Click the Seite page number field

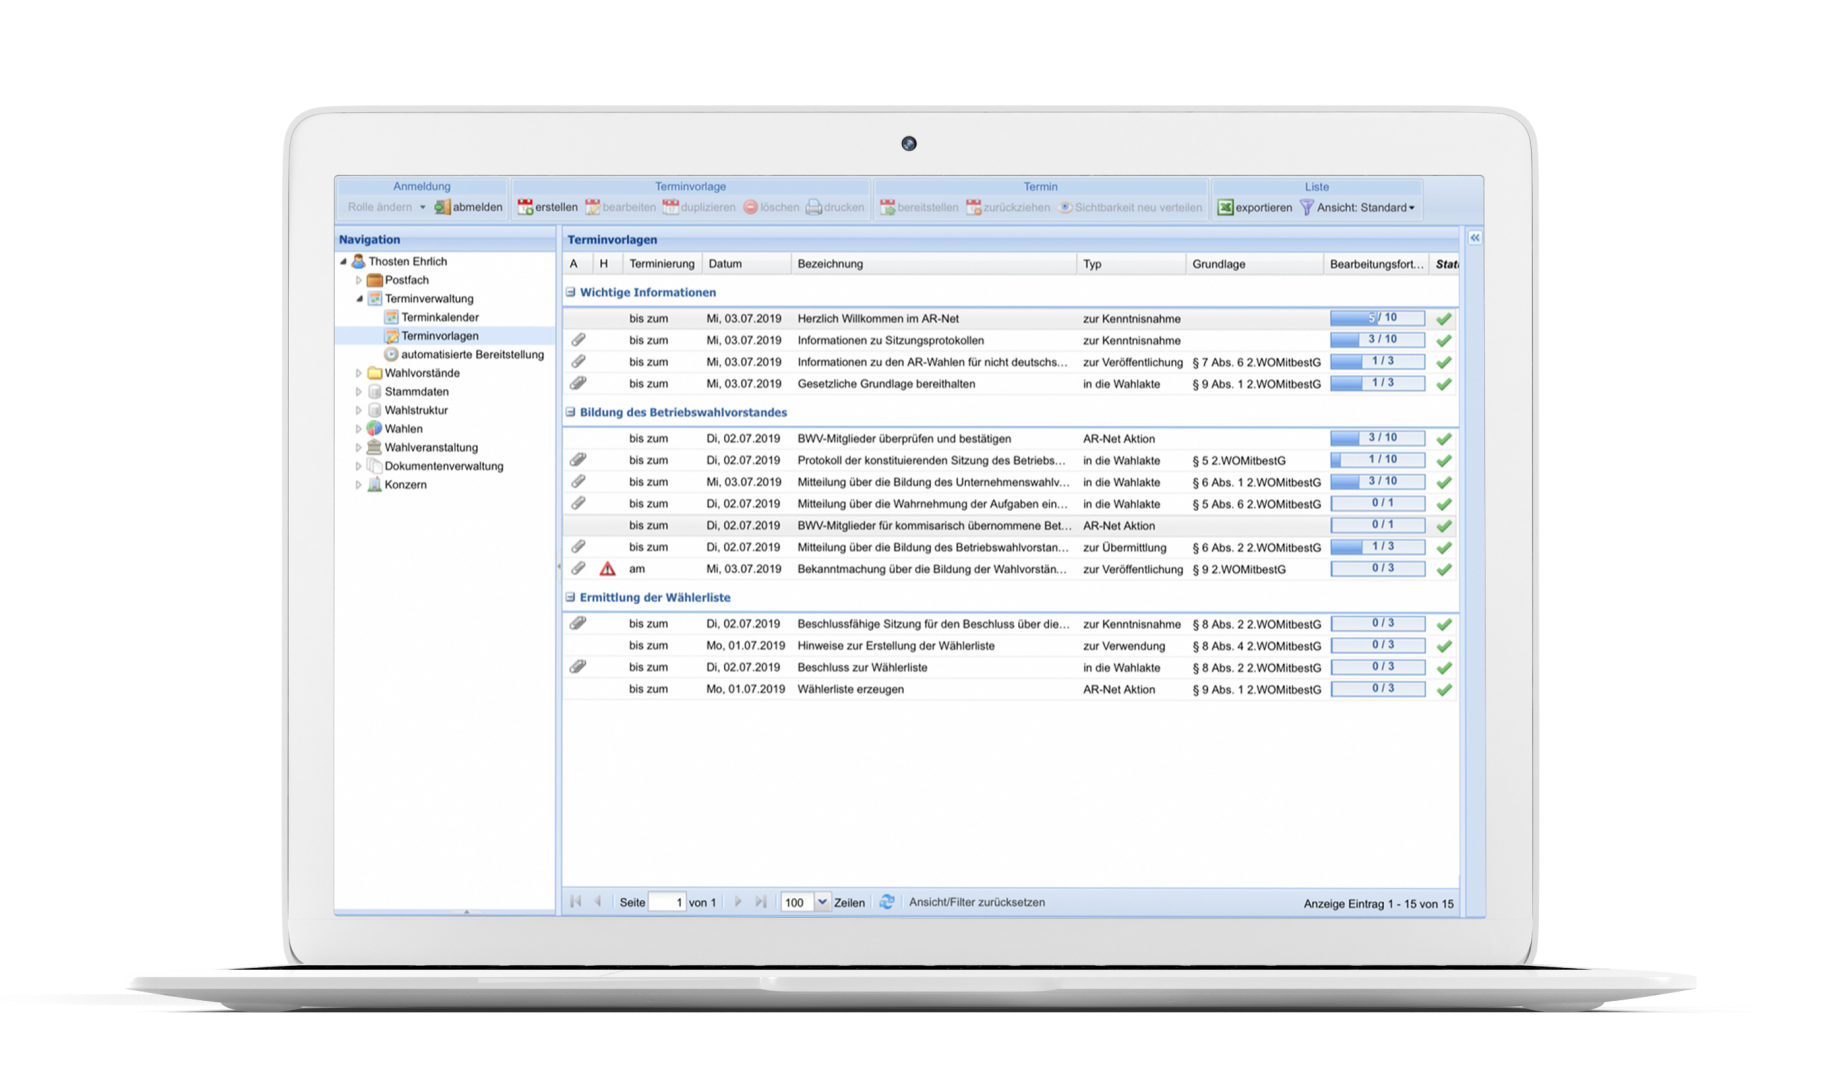click(667, 902)
